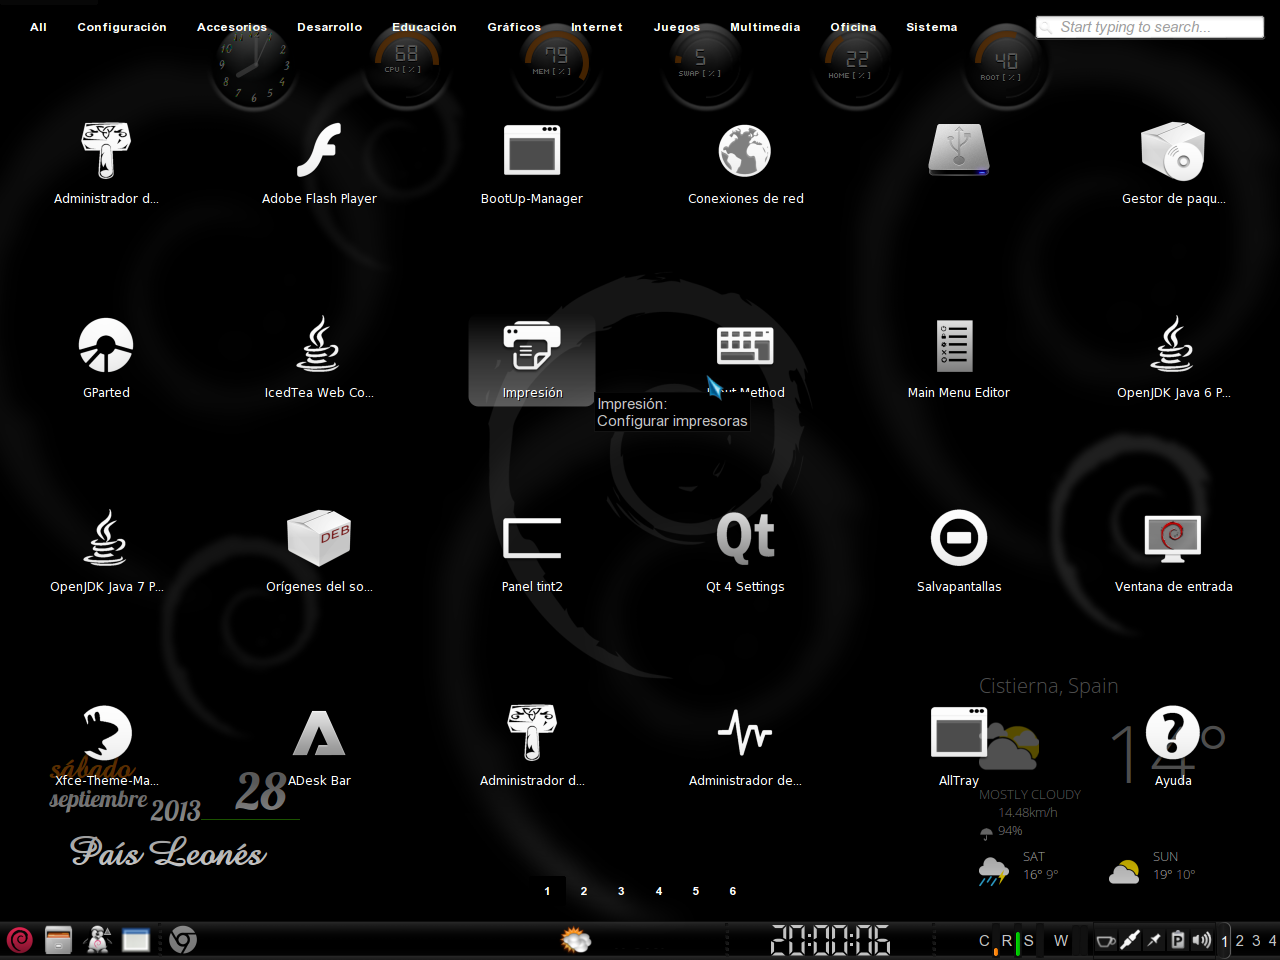
Task: Go to launcher page 6
Action: click(x=733, y=891)
